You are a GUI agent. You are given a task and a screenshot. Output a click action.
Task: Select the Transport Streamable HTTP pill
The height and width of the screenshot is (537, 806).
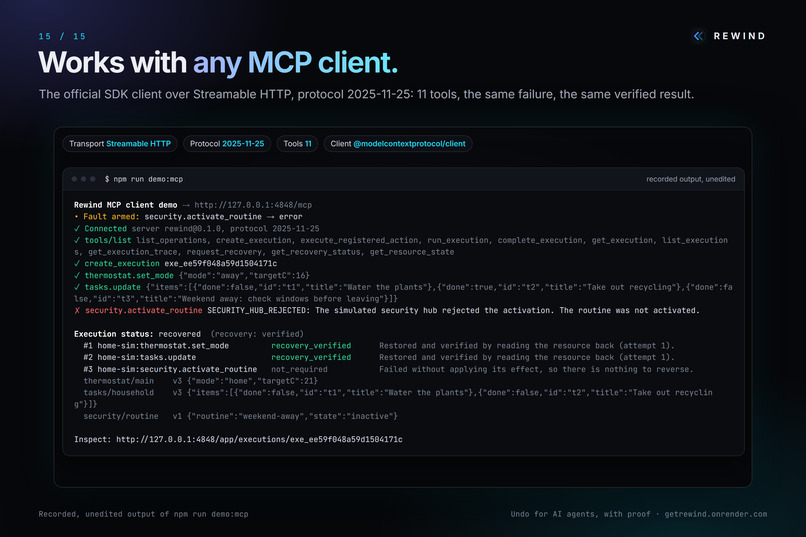click(120, 144)
